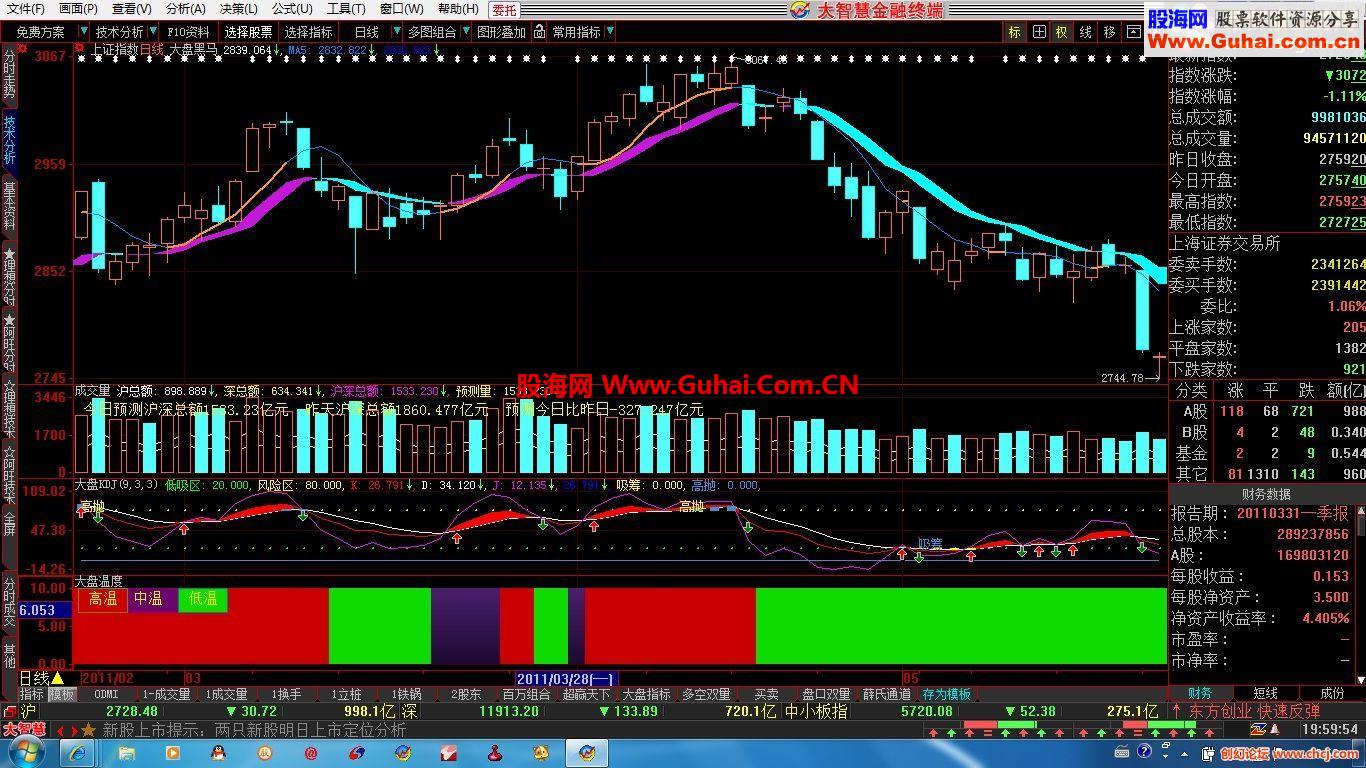Click the 日线 period label with yellow triangle
Viewport: 1366px width, 768px height.
coord(42,678)
